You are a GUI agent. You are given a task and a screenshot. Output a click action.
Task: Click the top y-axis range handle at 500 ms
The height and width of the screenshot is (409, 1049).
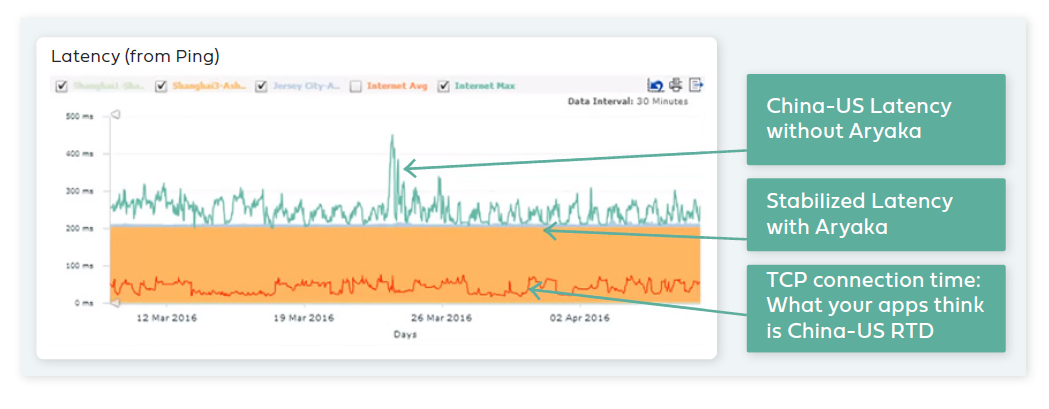pyautogui.click(x=114, y=115)
